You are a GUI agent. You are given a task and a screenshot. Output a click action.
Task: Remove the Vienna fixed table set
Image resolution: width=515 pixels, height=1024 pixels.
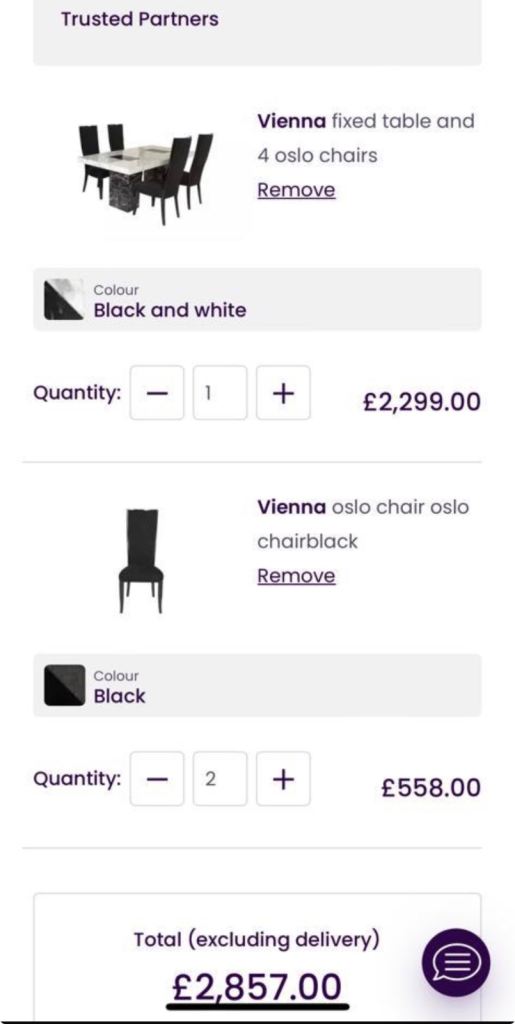(x=296, y=190)
